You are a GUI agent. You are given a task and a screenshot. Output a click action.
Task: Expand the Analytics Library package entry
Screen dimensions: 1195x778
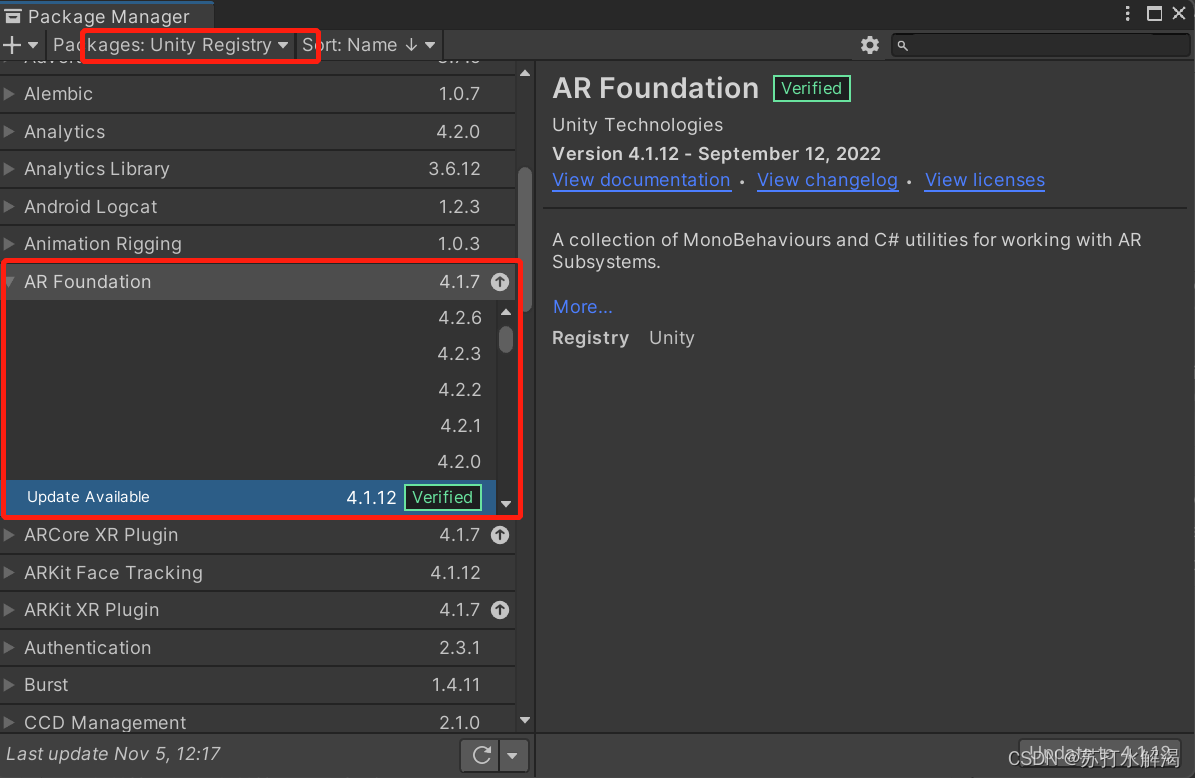(x=9, y=168)
